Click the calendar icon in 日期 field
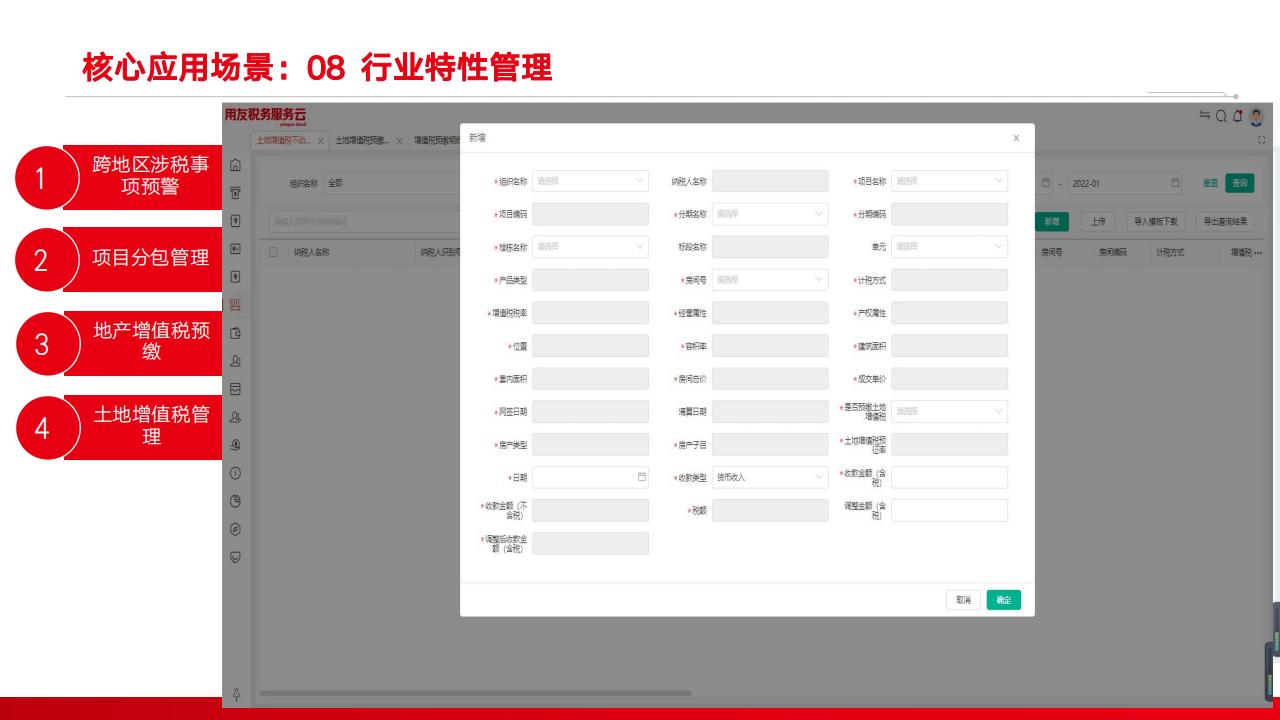This screenshot has width=1280, height=720. [641, 477]
